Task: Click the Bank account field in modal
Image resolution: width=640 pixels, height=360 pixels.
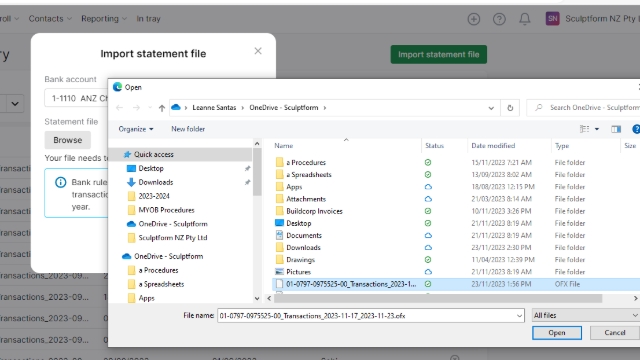Action: click(76, 98)
